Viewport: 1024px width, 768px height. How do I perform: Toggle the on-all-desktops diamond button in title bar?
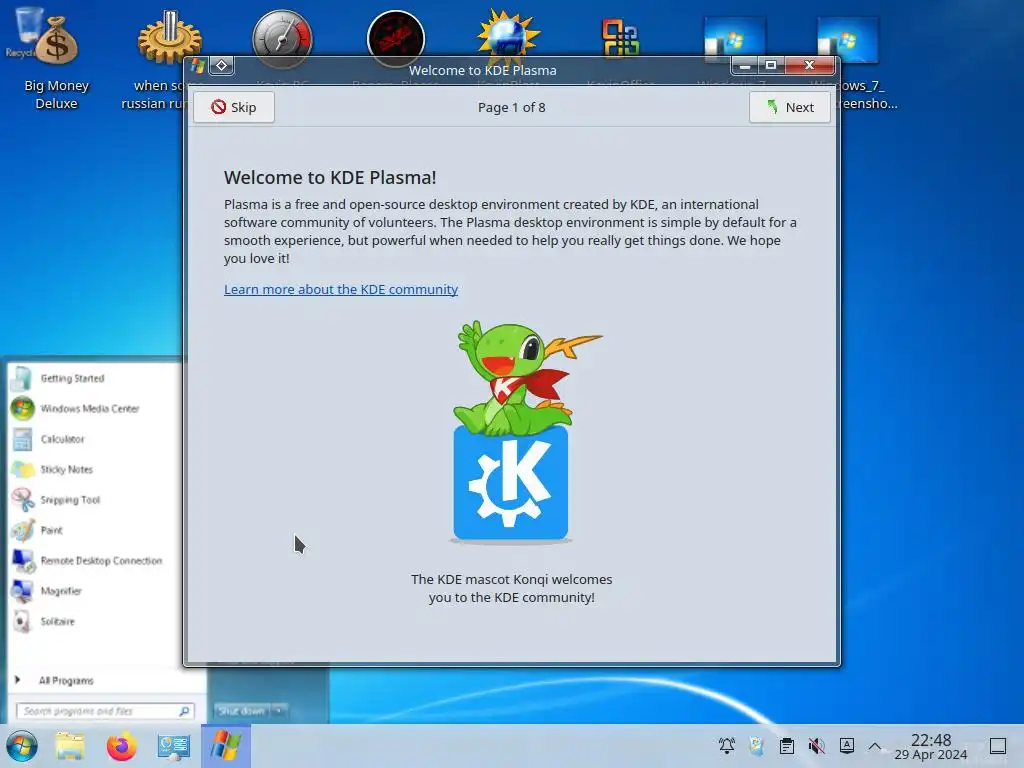coord(221,65)
